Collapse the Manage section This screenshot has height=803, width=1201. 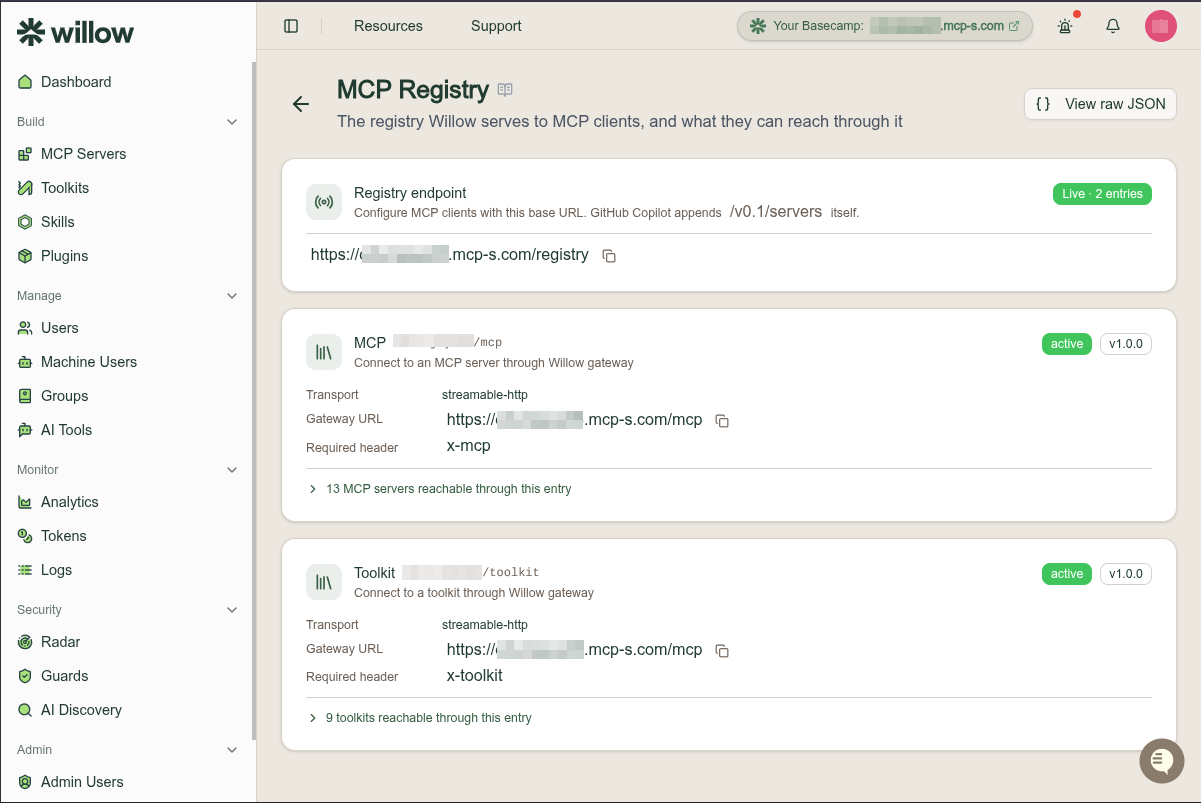pos(232,296)
